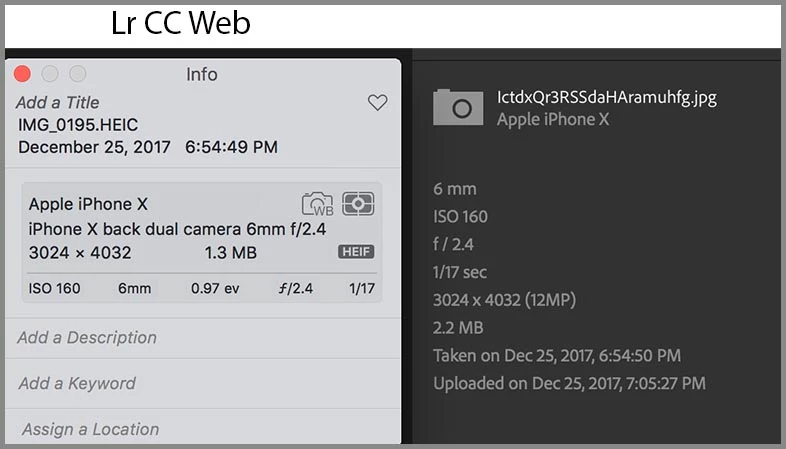Screen dimensions: 786x449
Task: Click the Assign a Location field
Action: click(x=88, y=429)
